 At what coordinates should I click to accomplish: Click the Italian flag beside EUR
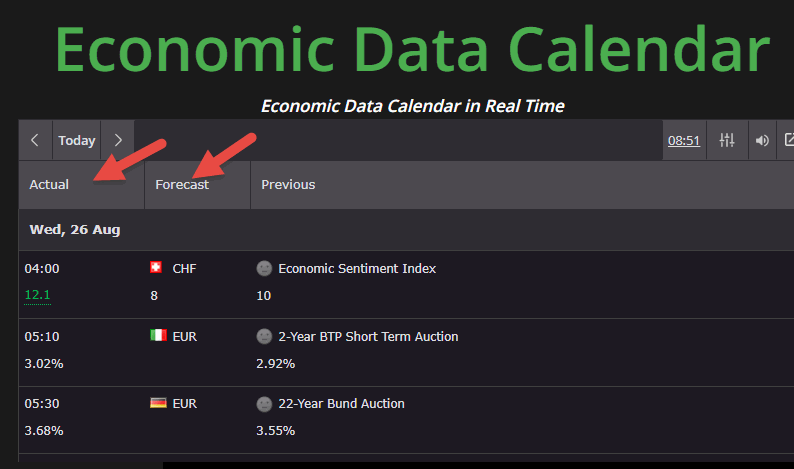point(158,335)
